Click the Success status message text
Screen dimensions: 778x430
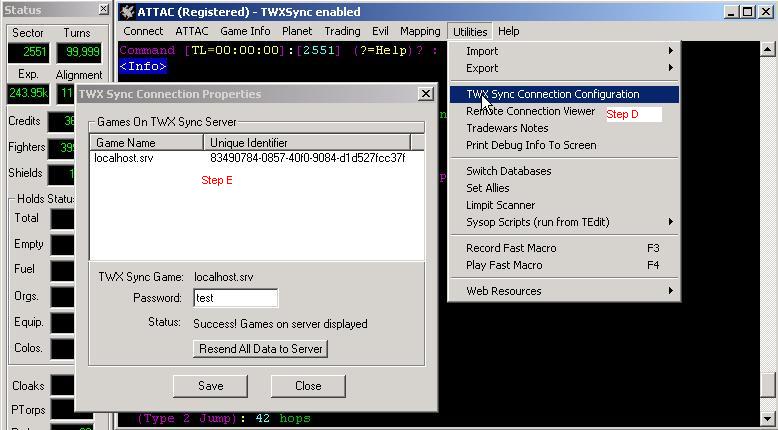(280, 324)
